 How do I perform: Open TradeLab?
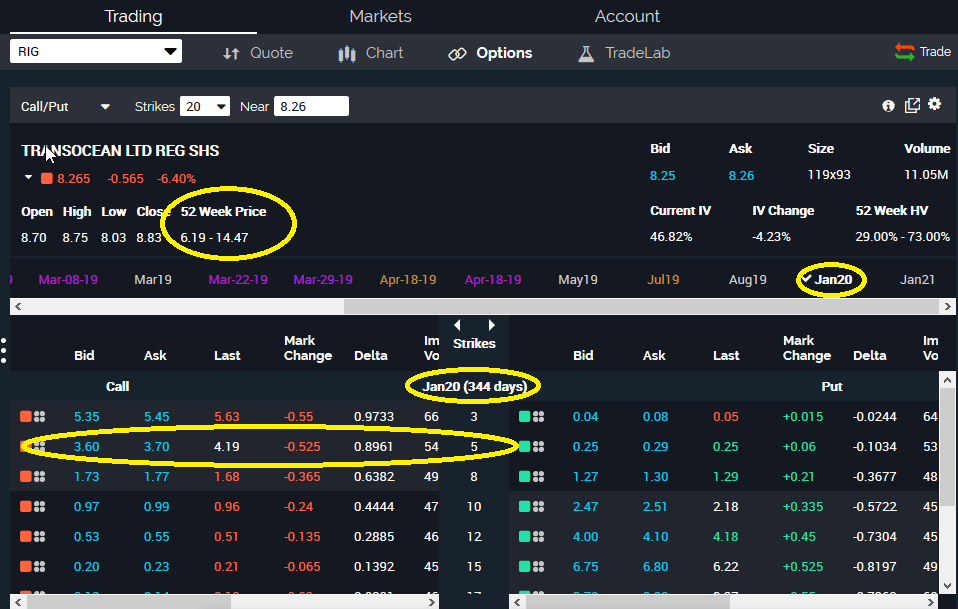point(624,53)
